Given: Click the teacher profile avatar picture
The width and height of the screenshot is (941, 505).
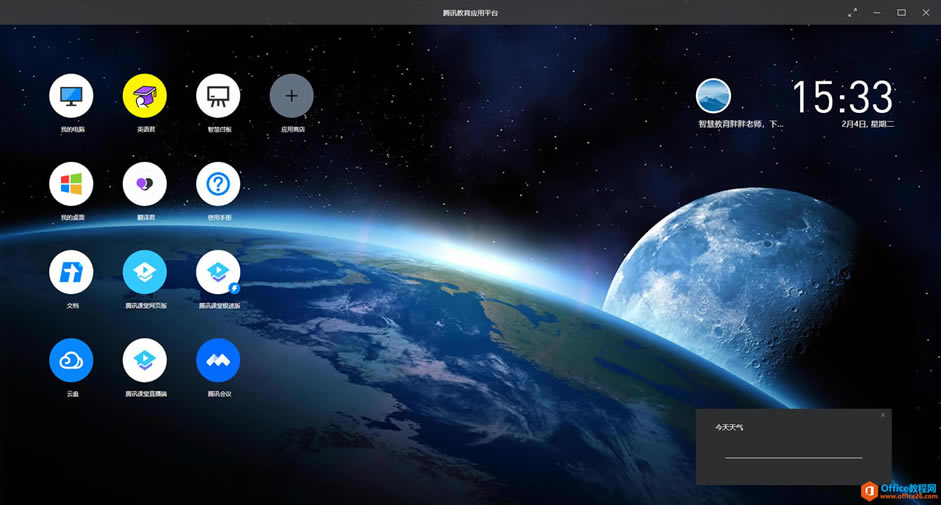Looking at the screenshot, I should point(713,95).
